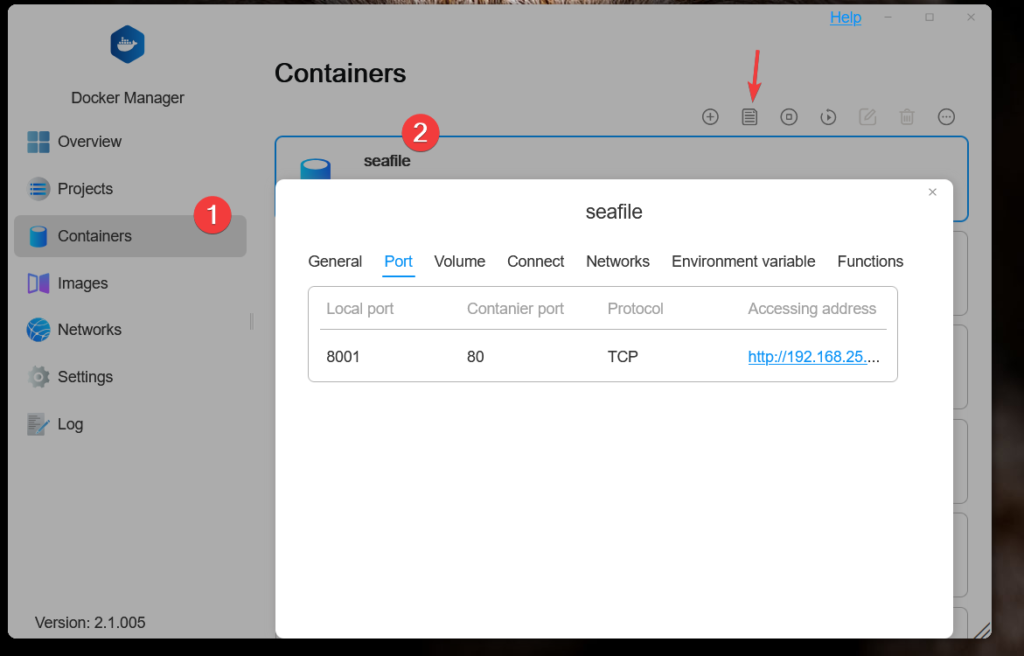This screenshot has height=656, width=1024.
Task: Click the edit container pencil icon
Action: click(868, 117)
